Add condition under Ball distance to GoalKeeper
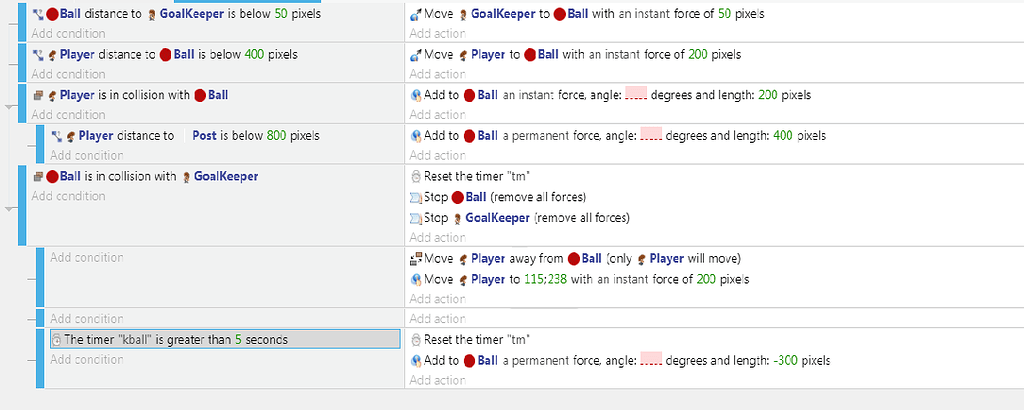Viewport: 1024px width, 410px height. (x=68, y=33)
